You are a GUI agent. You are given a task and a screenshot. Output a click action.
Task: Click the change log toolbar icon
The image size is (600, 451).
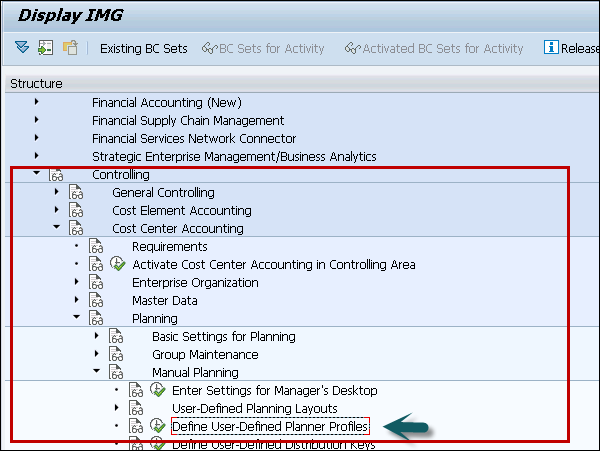70,48
